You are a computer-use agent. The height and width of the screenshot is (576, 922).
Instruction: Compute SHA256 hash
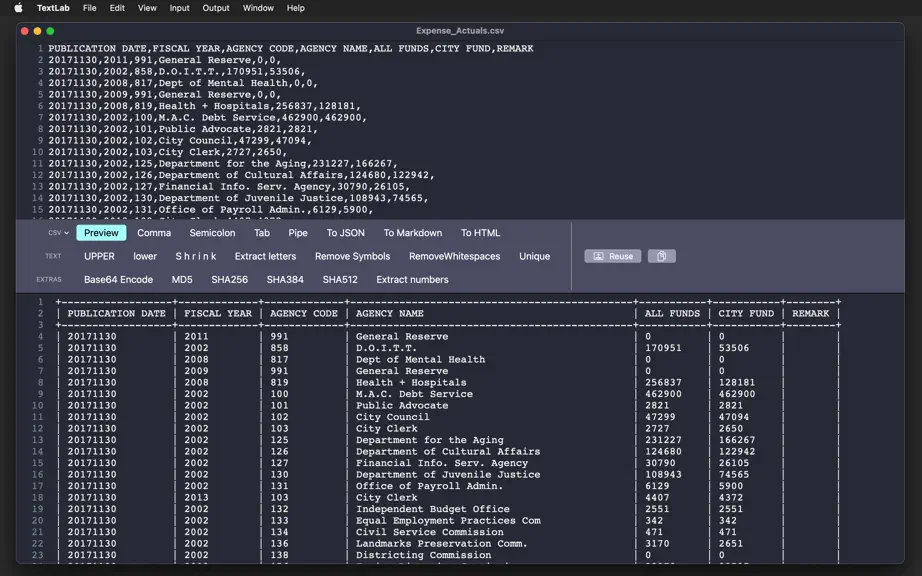click(x=229, y=280)
